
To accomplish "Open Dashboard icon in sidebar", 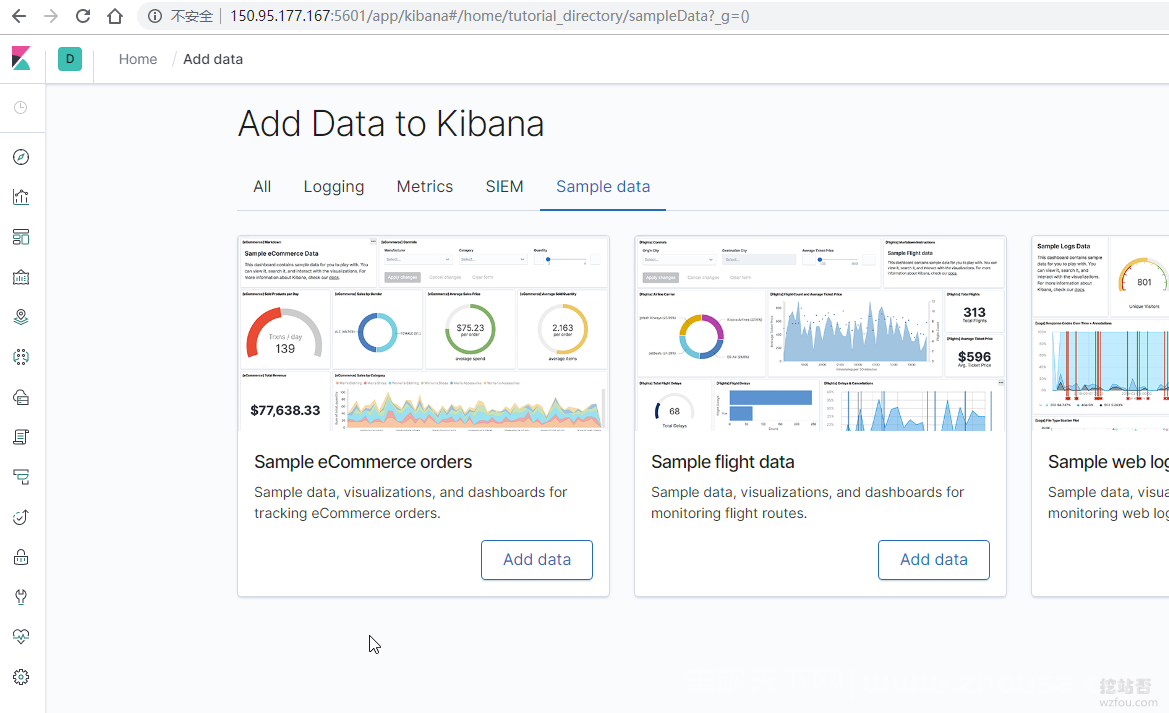I will tap(21, 237).
